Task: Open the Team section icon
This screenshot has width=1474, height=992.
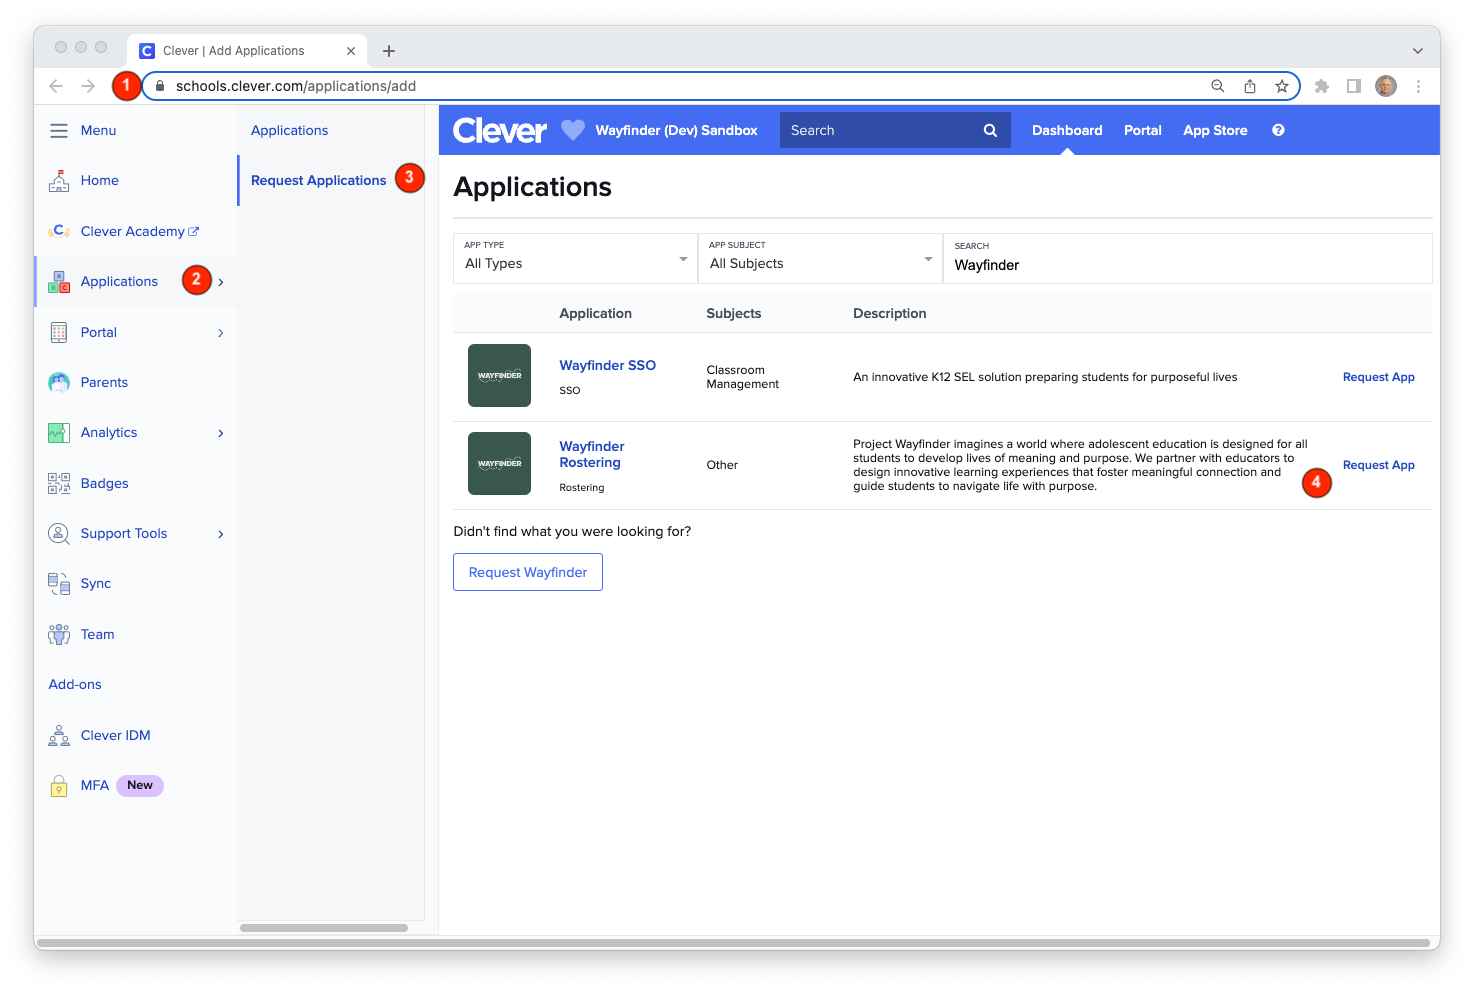Action: 59,634
